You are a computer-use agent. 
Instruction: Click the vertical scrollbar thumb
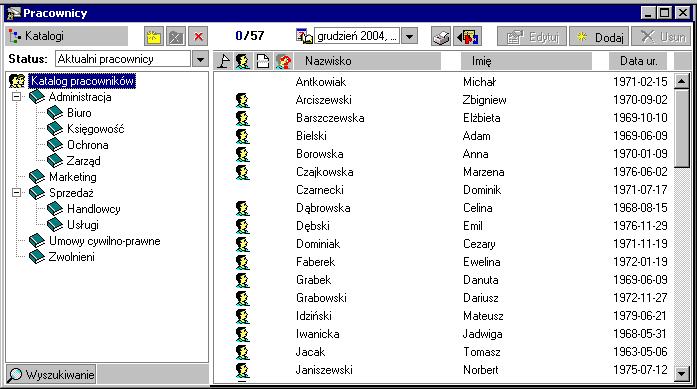click(x=682, y=129)
